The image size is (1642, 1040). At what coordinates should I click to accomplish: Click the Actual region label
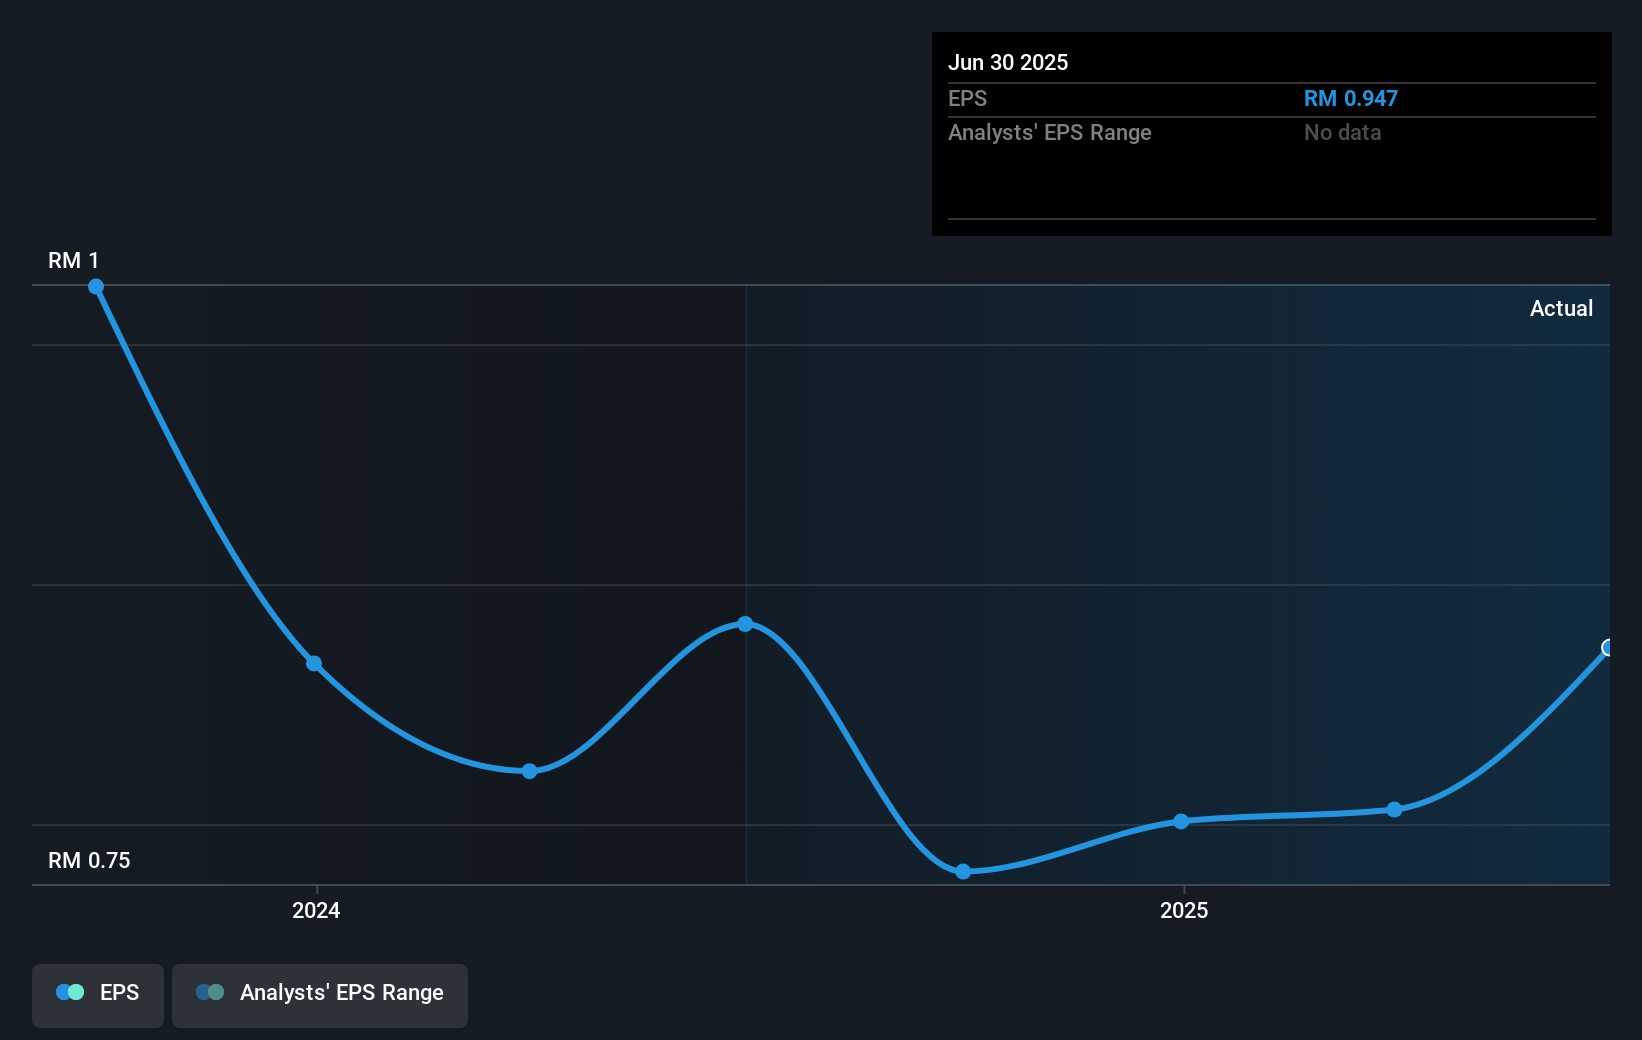pos(1561,309)
